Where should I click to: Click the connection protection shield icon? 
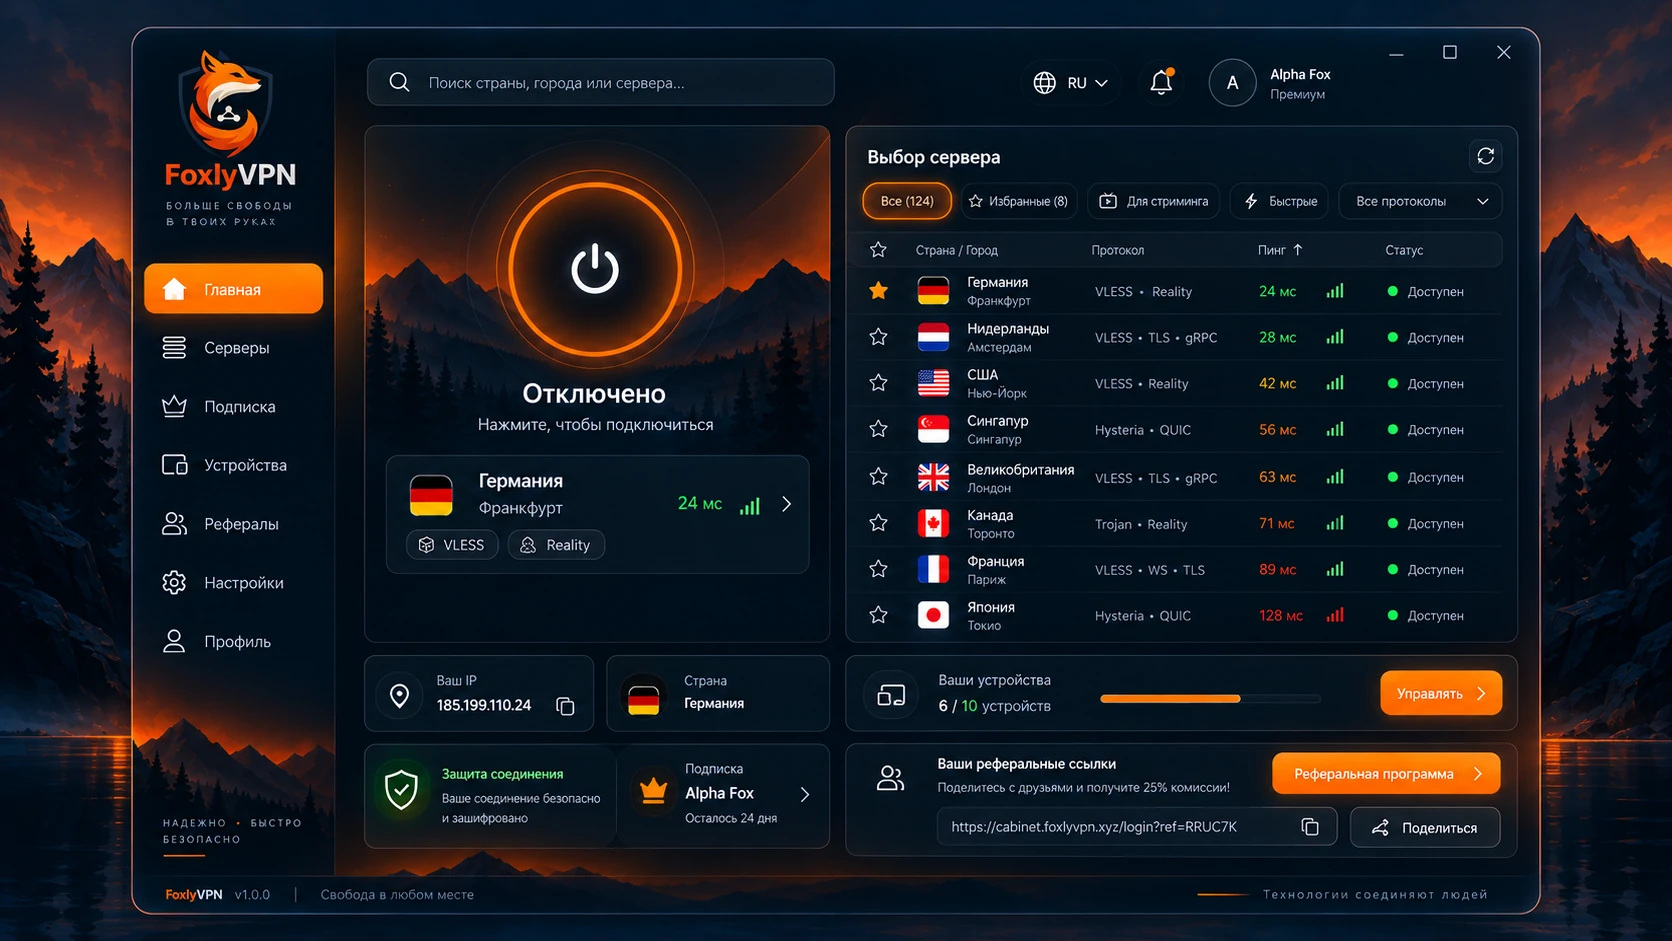pyautogui.click(x=401, y=790)
